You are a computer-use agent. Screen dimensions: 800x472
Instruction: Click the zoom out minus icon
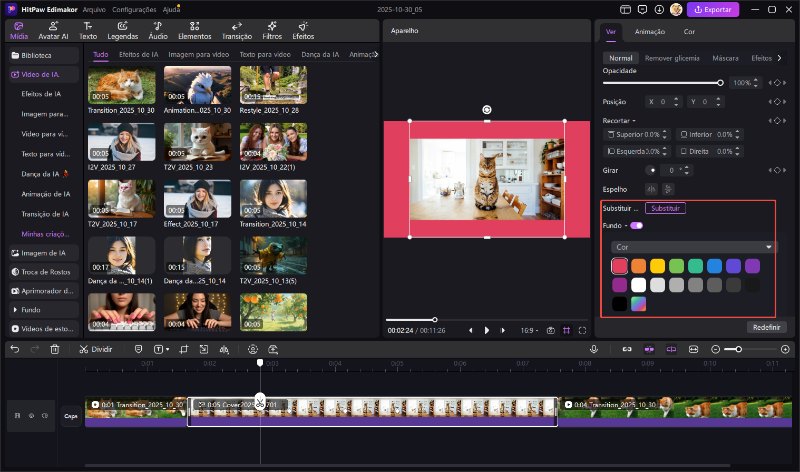[x=715, y=349]
